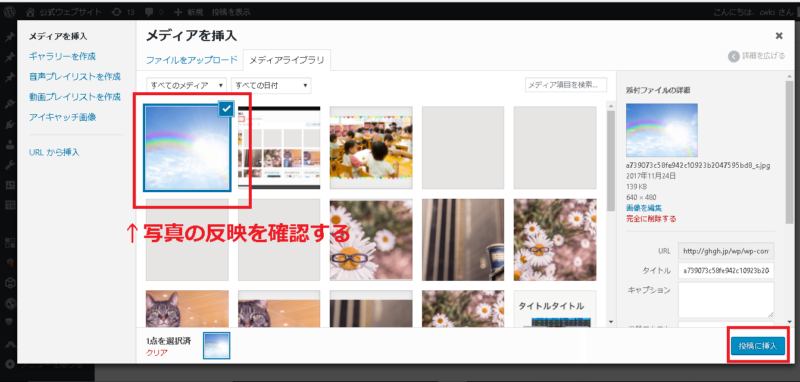
Task: Click the 640 × 480 dimensions text
Action: point(641,197)
